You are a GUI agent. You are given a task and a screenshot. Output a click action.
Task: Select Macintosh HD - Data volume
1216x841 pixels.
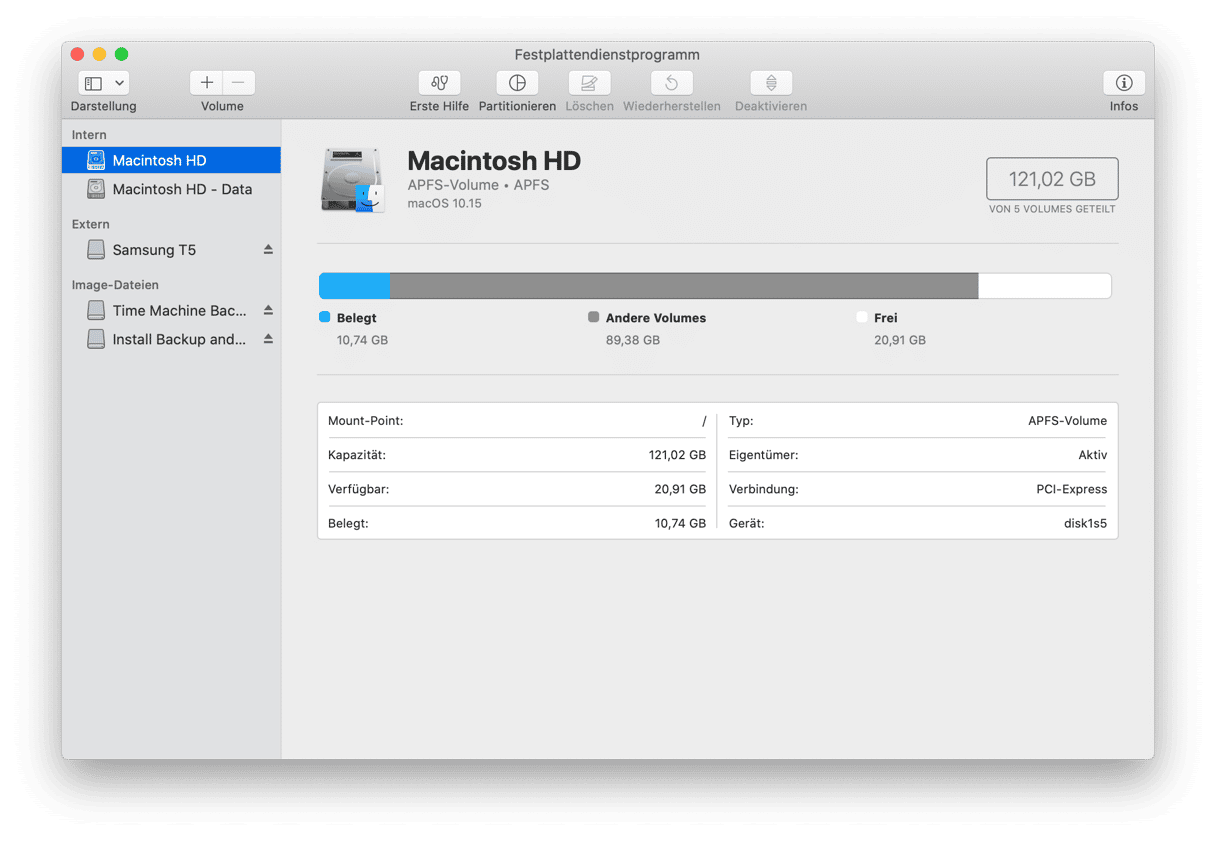pyautogui.click(x=181, y=189)
